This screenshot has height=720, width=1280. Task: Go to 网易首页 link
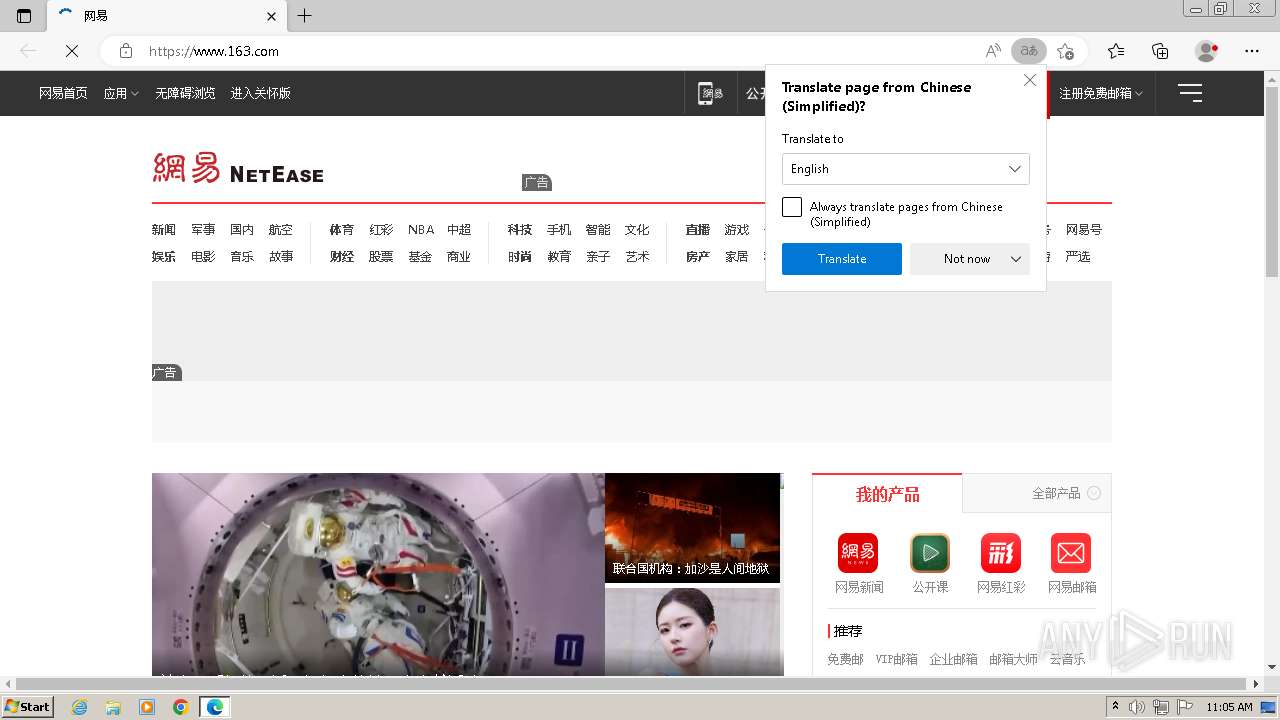63,93
